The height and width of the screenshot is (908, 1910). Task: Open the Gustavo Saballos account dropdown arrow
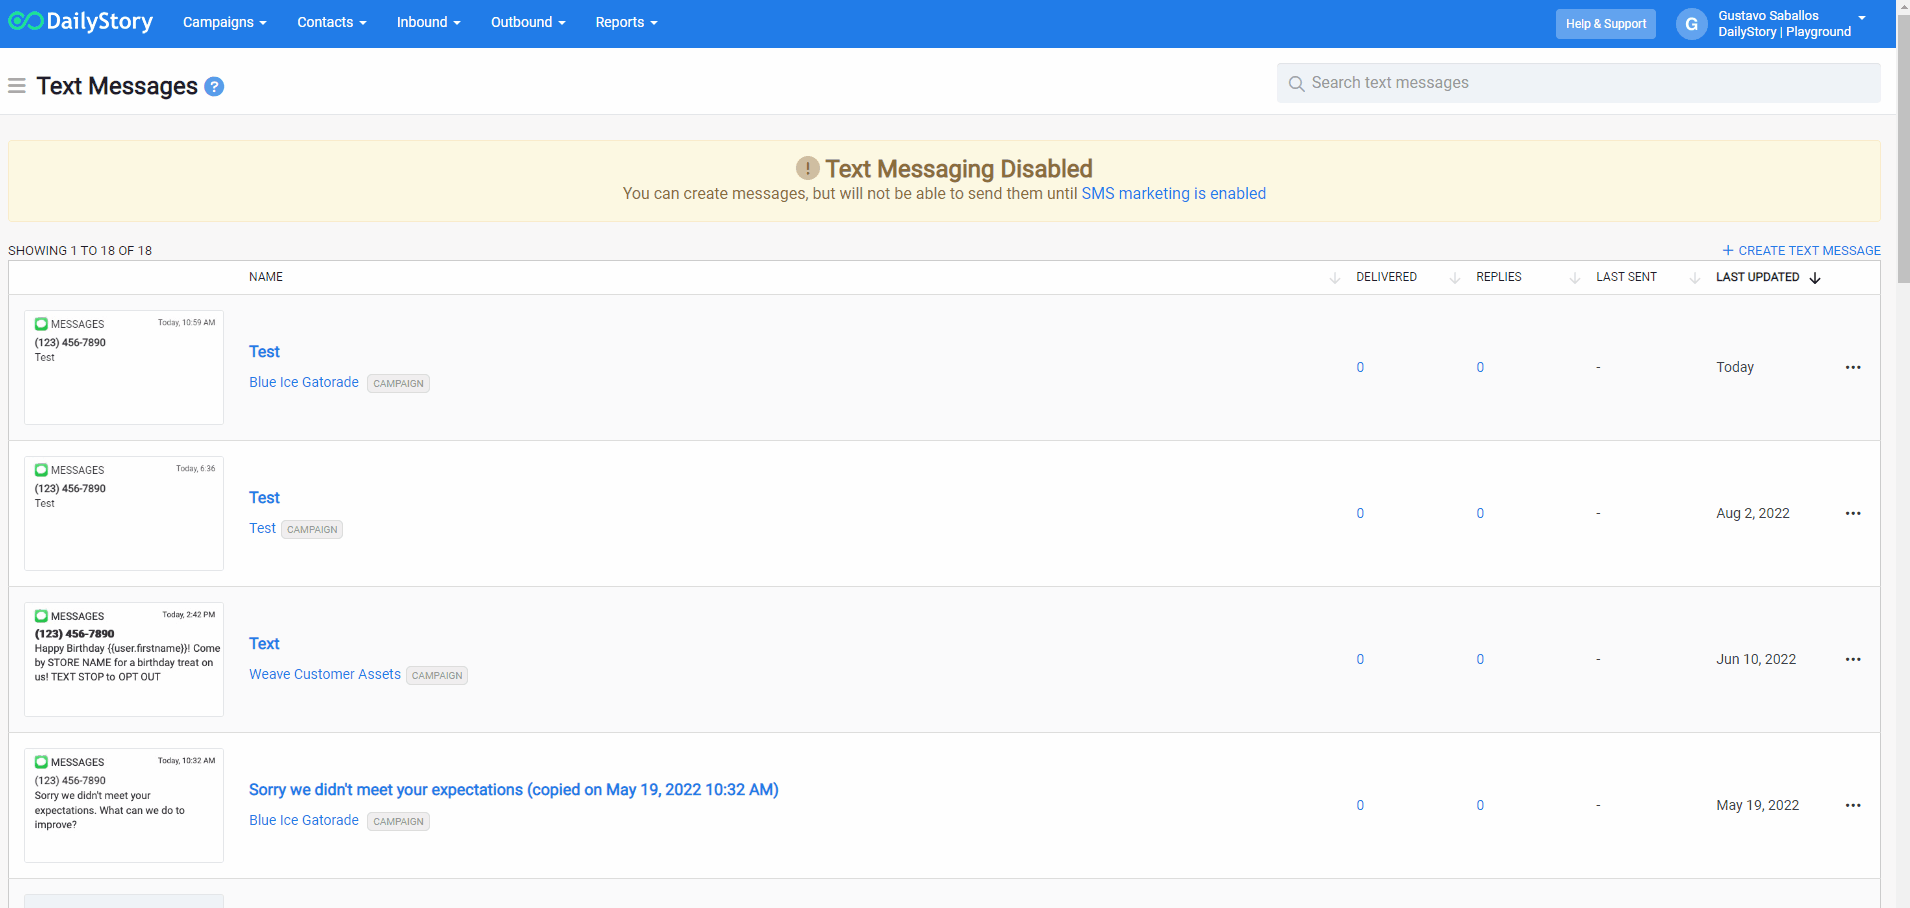click(x=1862, y=18)
